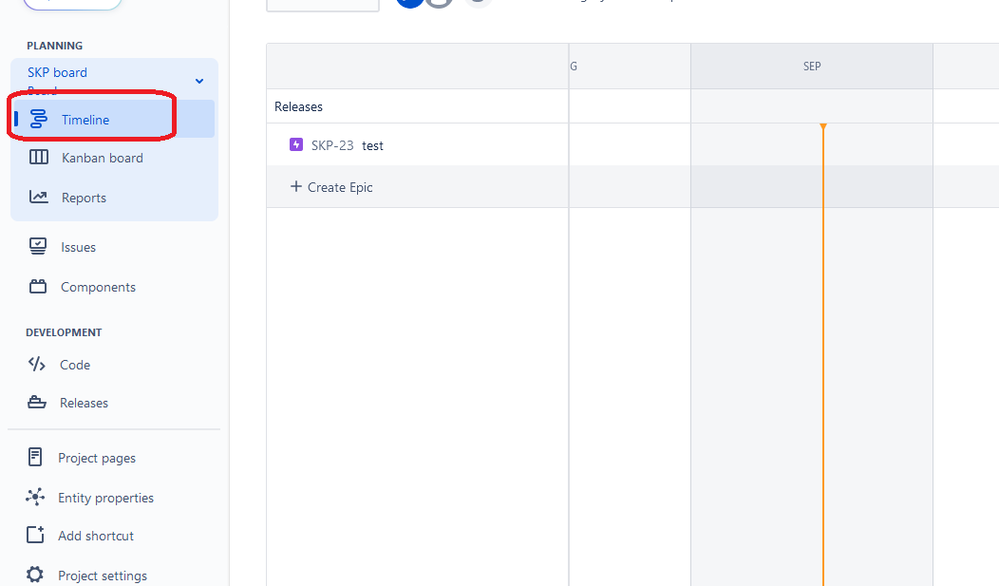Viewport: 999px width, 586px height.
Task: Click the PLANNING section heading
Action: [55, 46]
